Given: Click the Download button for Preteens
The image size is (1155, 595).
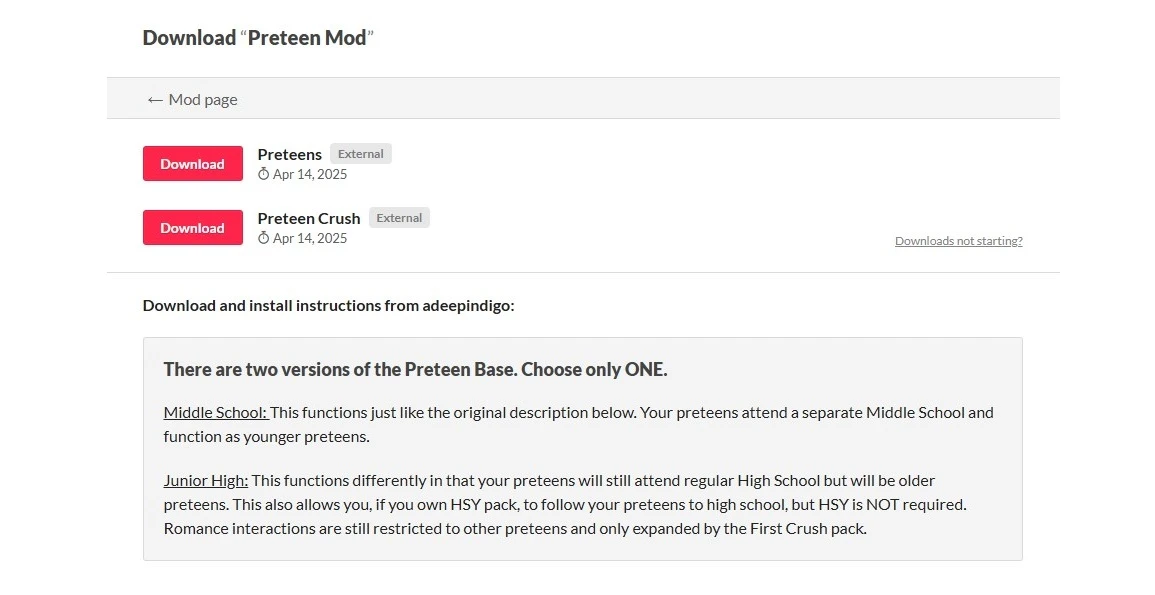Looking at the screenshot, I should pos(192,164).
